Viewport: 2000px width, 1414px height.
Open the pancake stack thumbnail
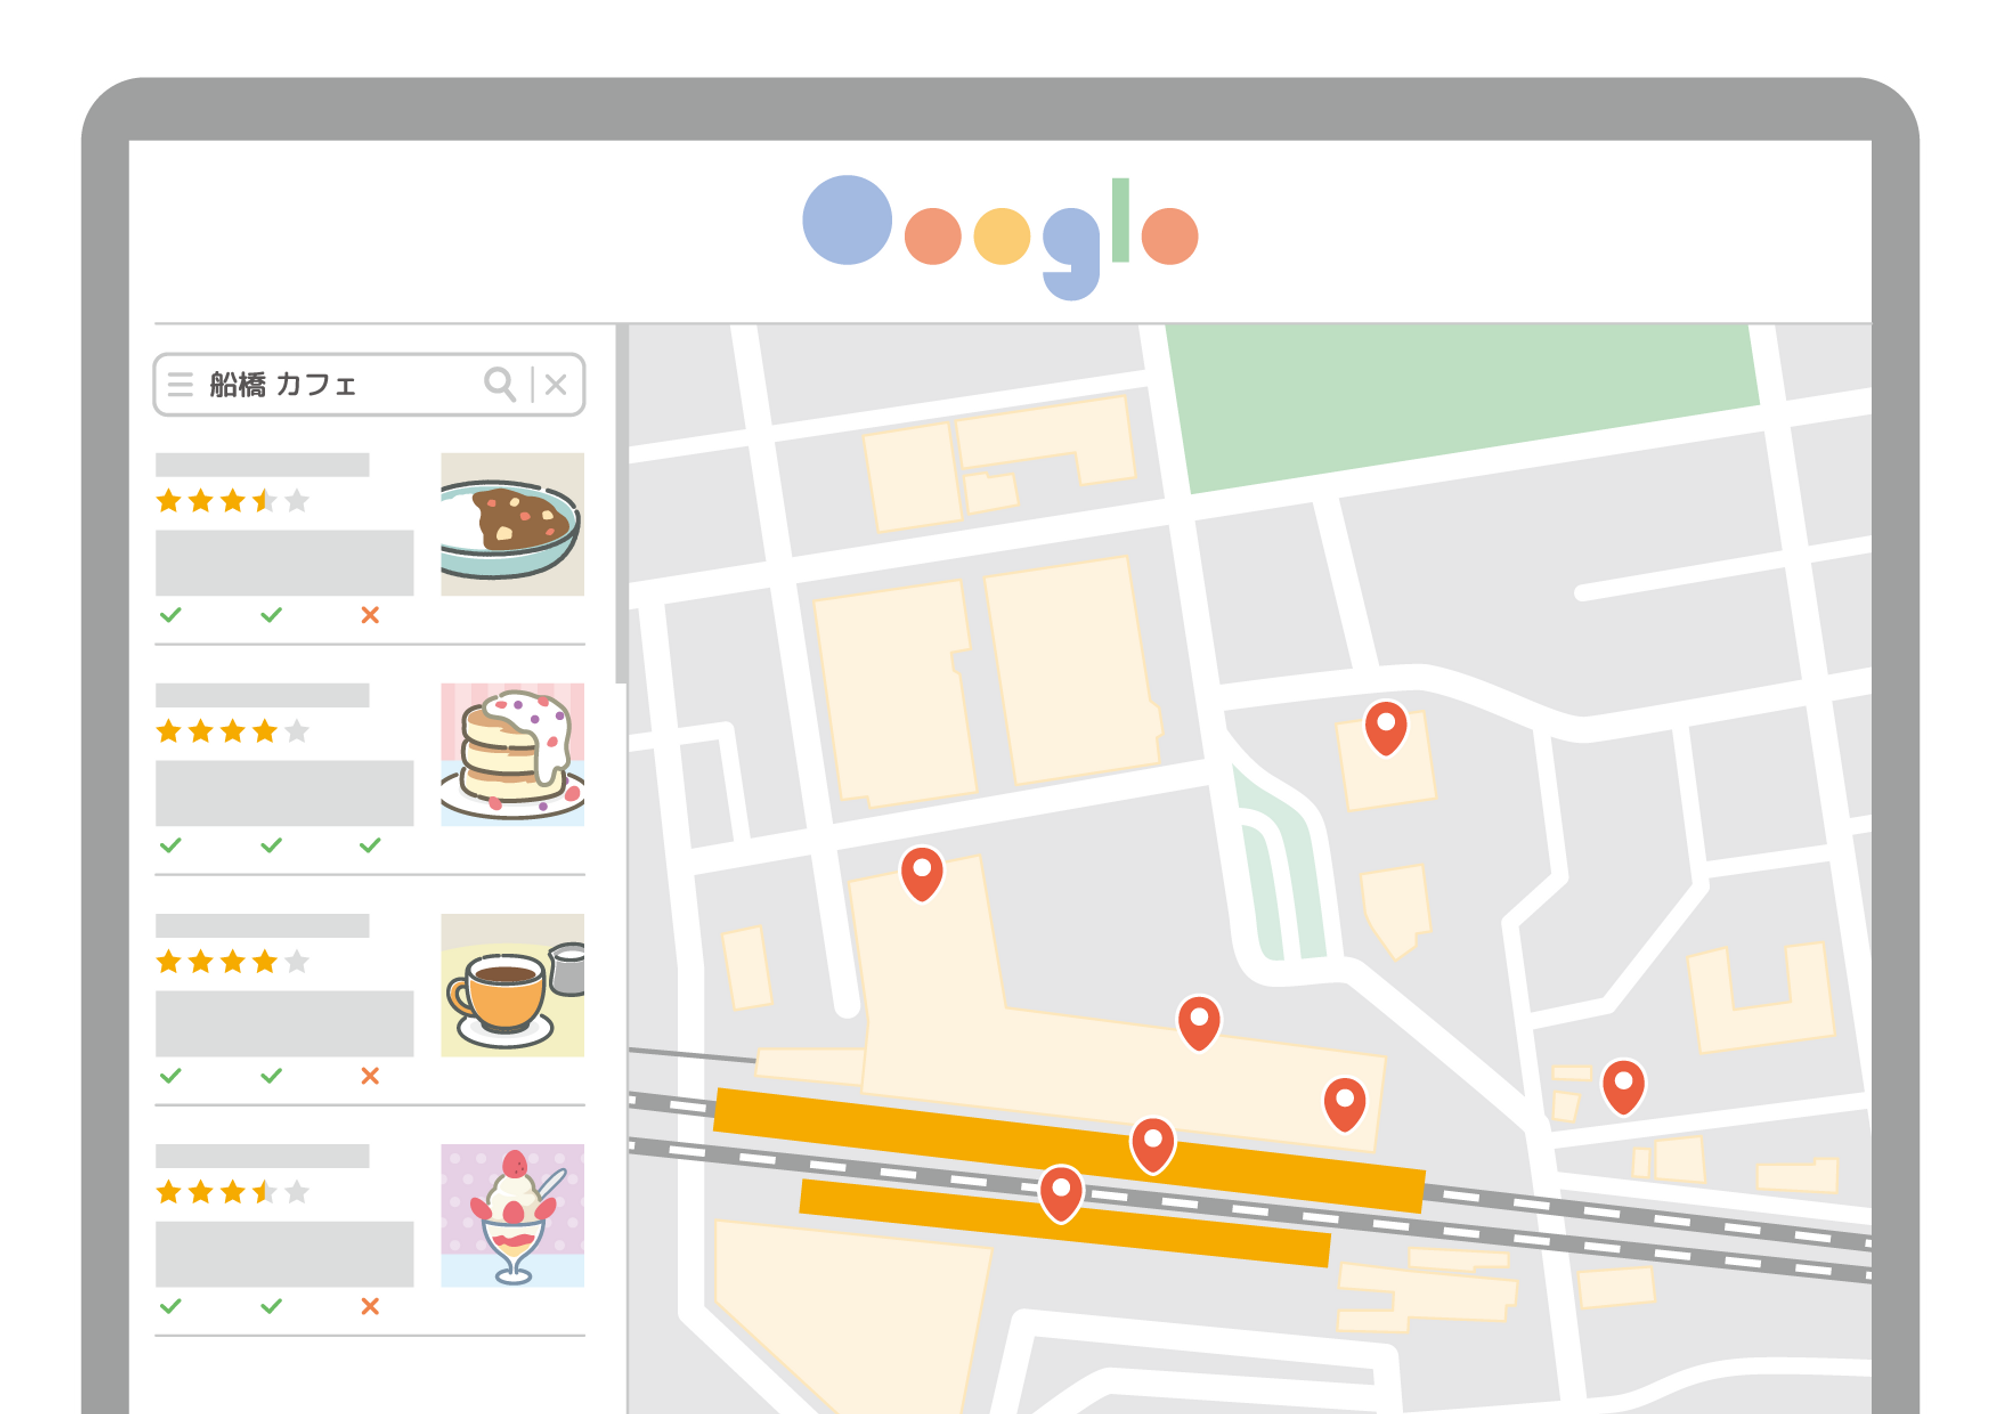point(512,754)
